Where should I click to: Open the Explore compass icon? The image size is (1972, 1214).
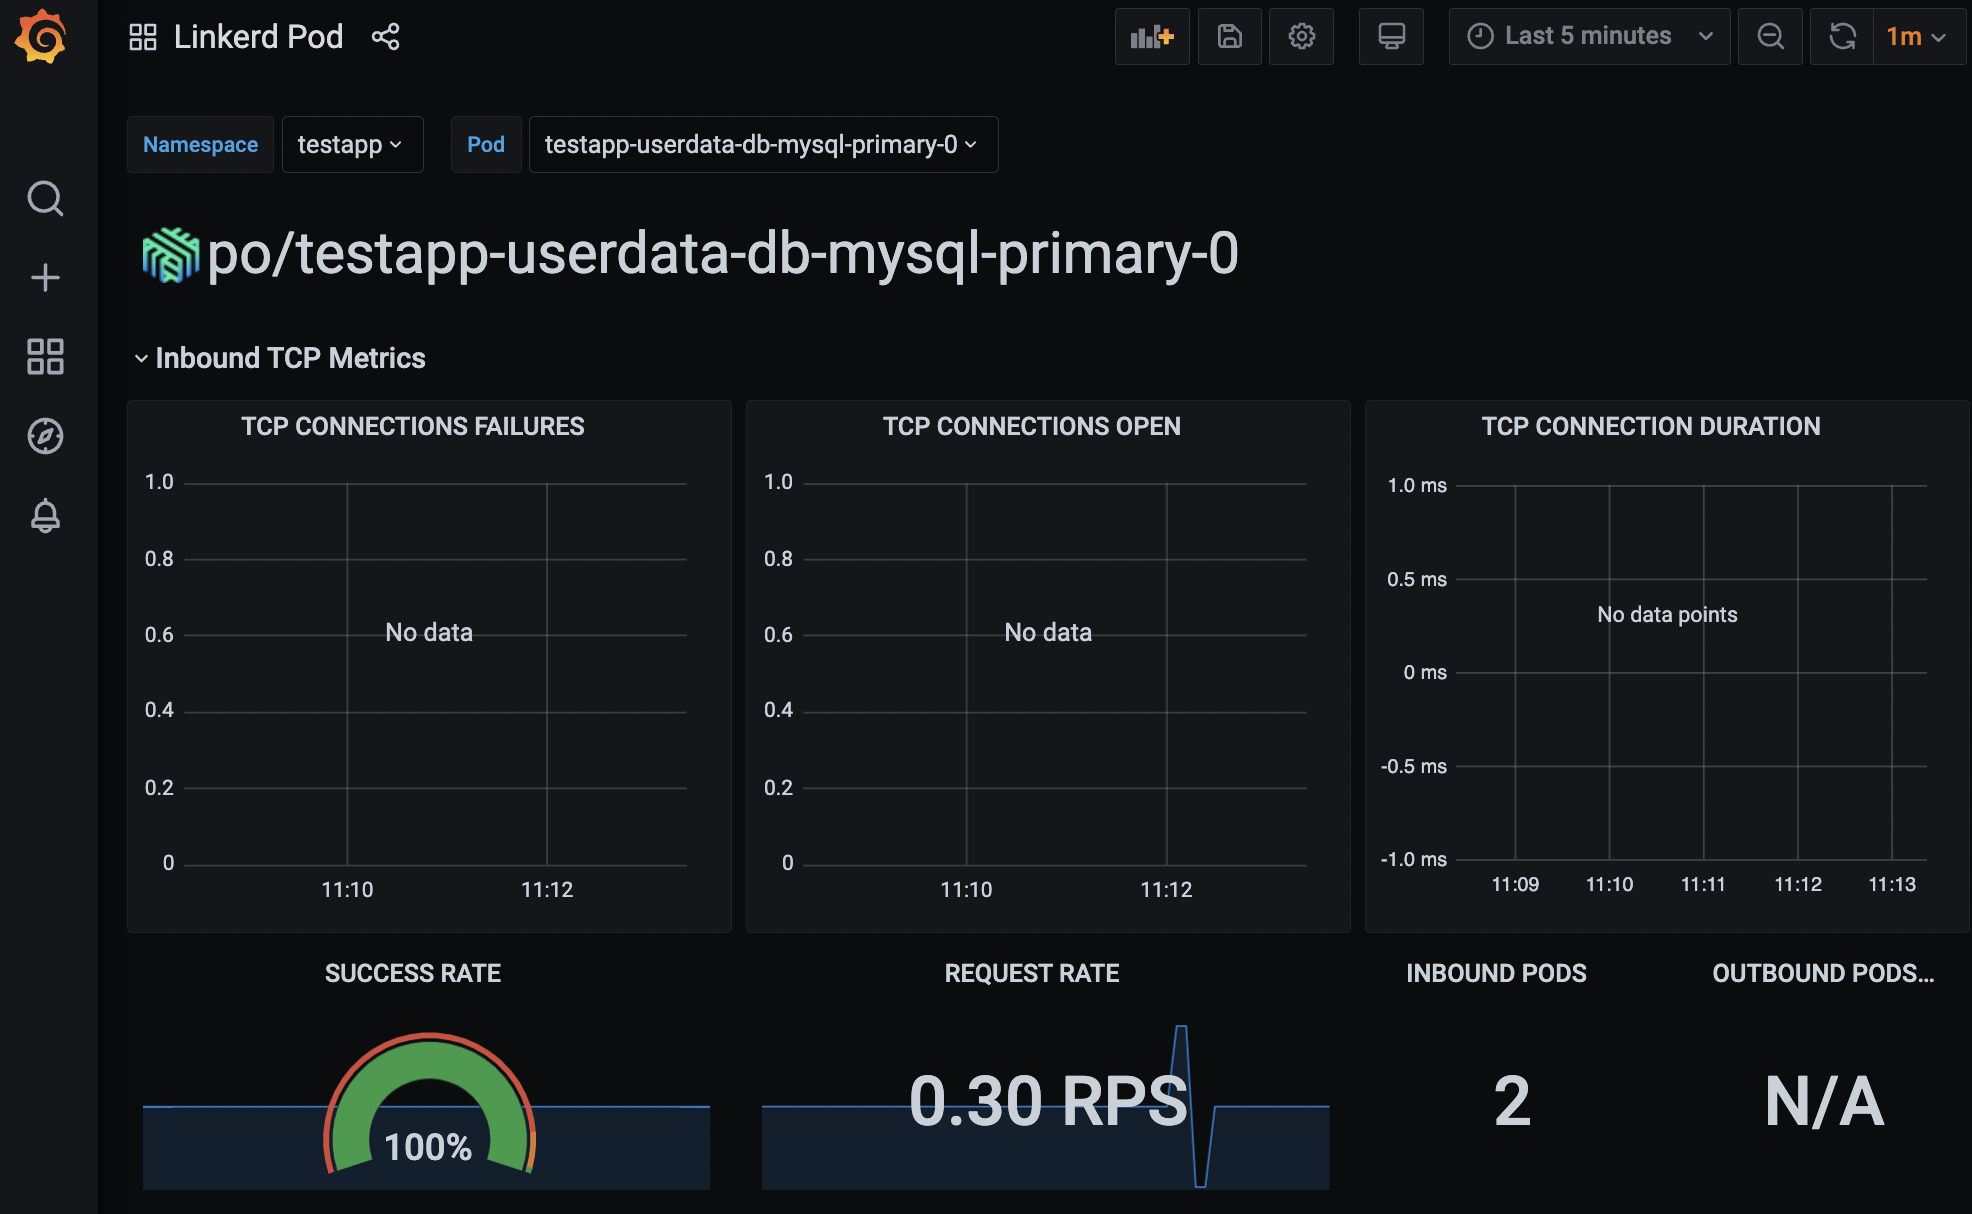pos(45,436)
